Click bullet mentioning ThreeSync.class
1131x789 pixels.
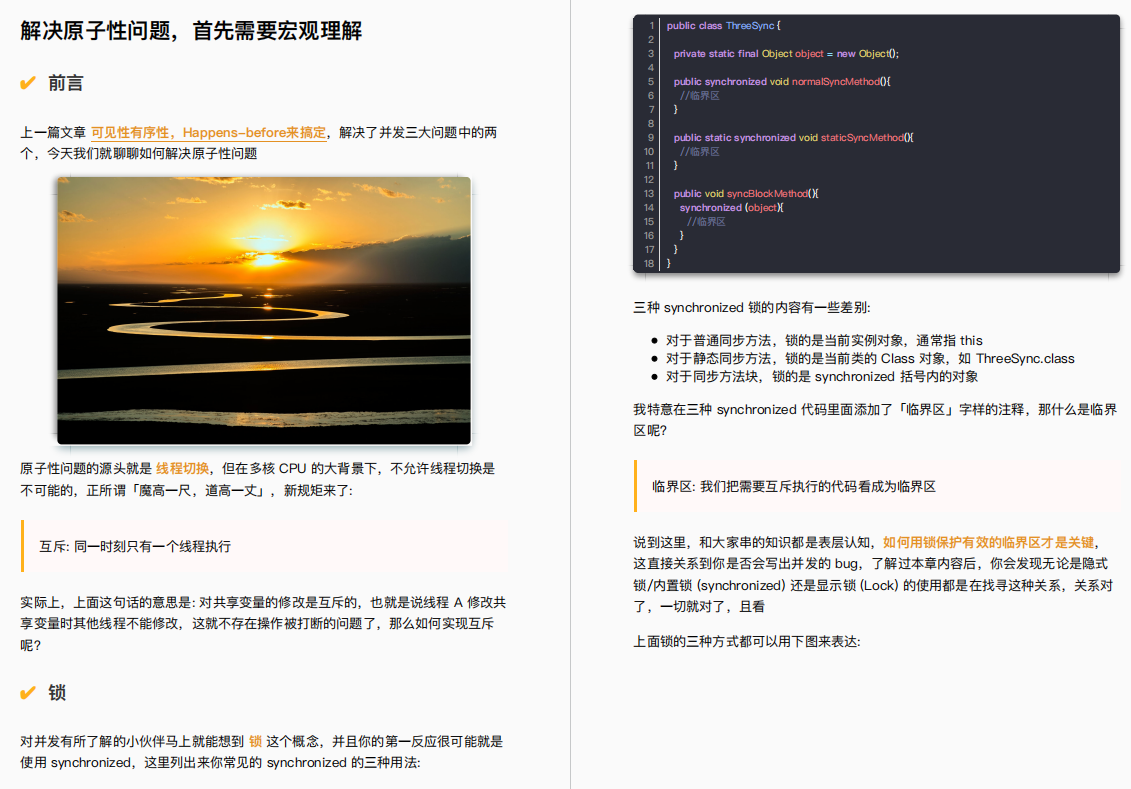coord(870,358)
